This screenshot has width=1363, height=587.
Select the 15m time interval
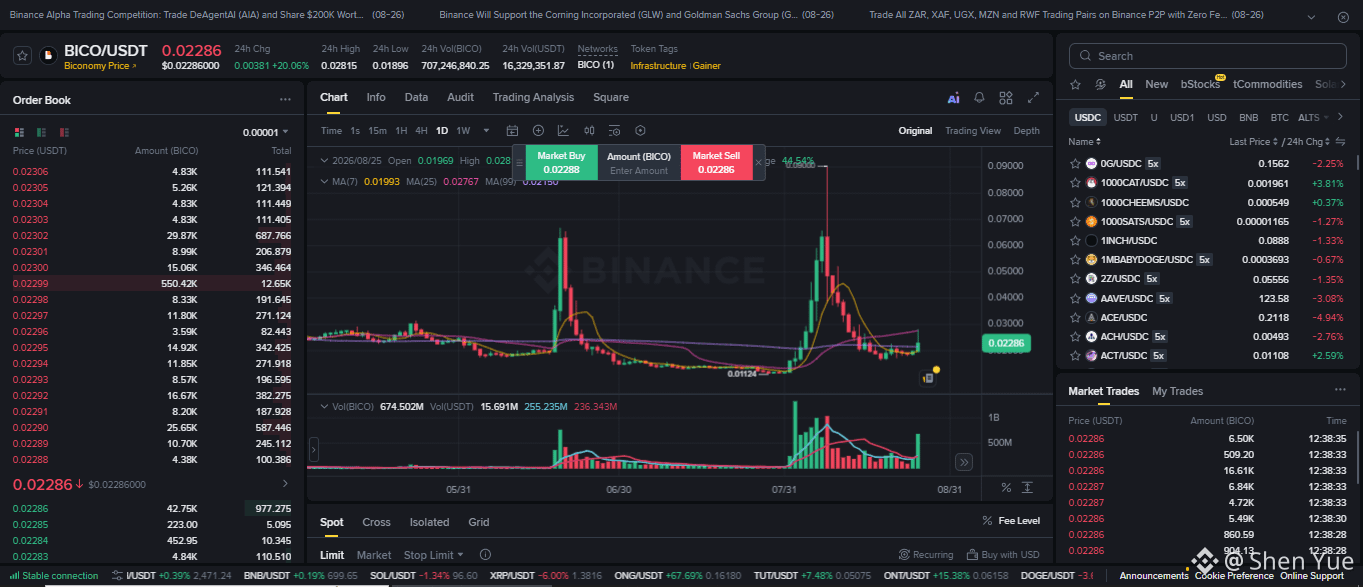pos(377,131)
